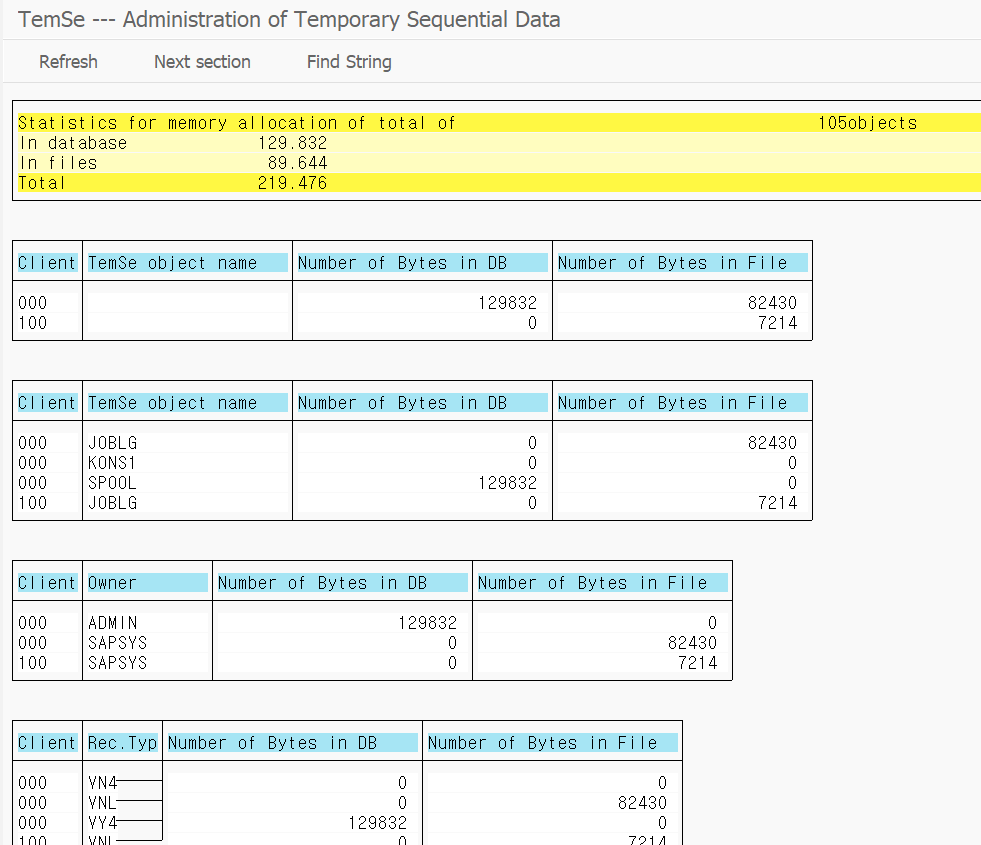Click 129832 DB bytes in ADMIN row
The width and height of the screenshot is (981, 845).
(427, 623)
